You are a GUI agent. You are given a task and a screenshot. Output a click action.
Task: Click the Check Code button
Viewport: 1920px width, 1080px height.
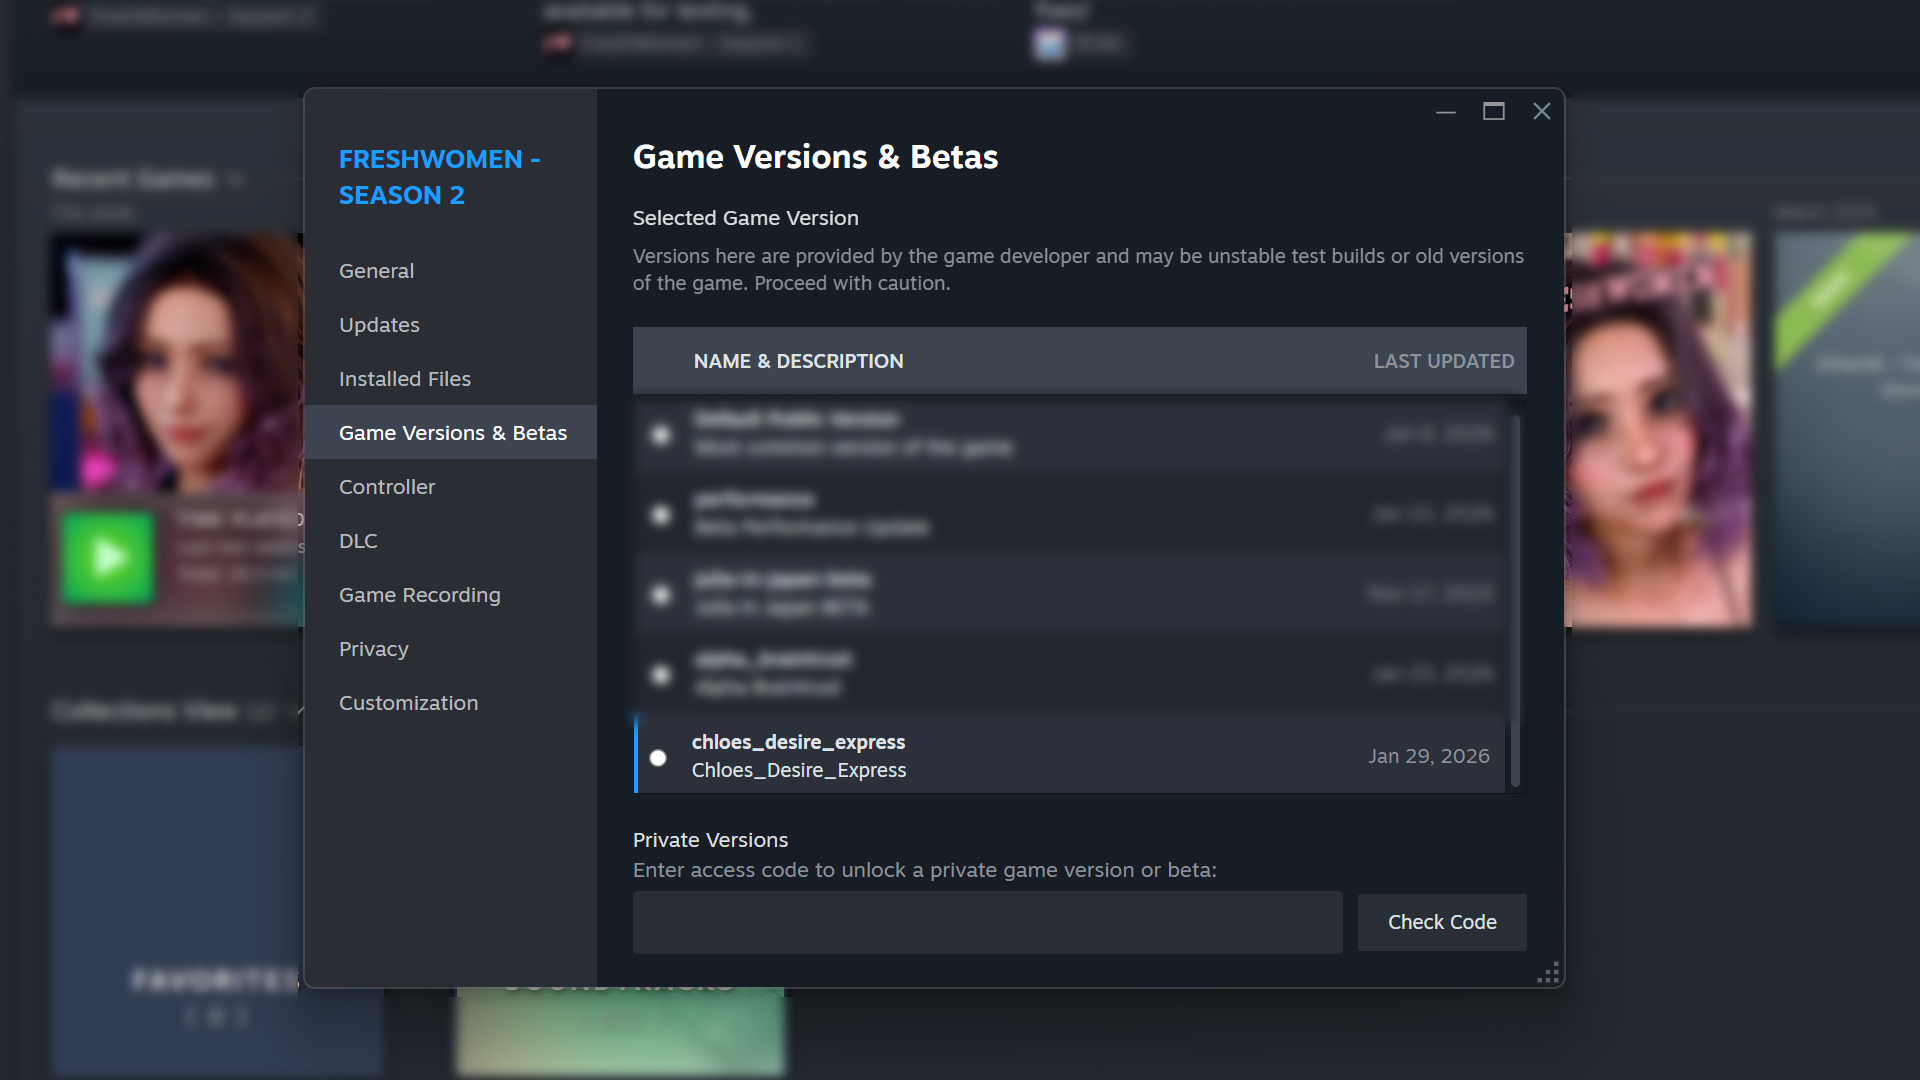click(x=1441, y=922)
